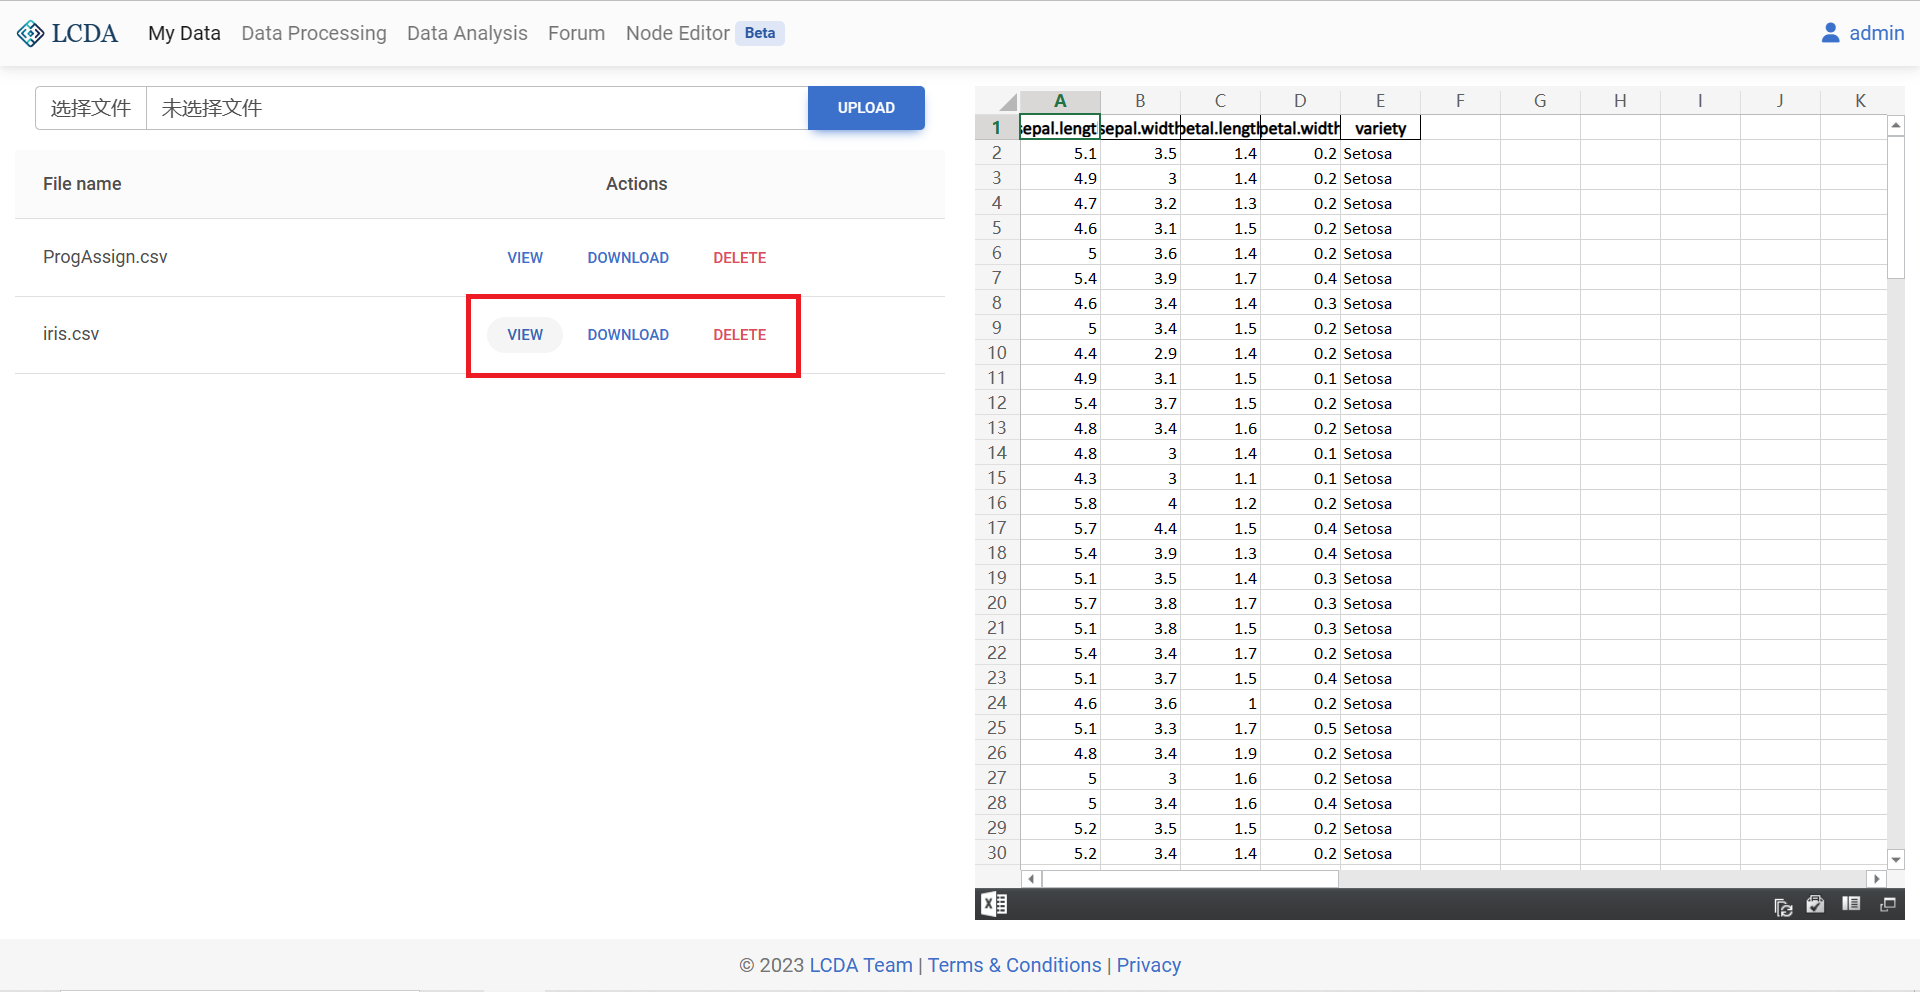This screenshot has height=992, width=1920.
Task: Open the Node Editor tab
Action: point(677,33)
